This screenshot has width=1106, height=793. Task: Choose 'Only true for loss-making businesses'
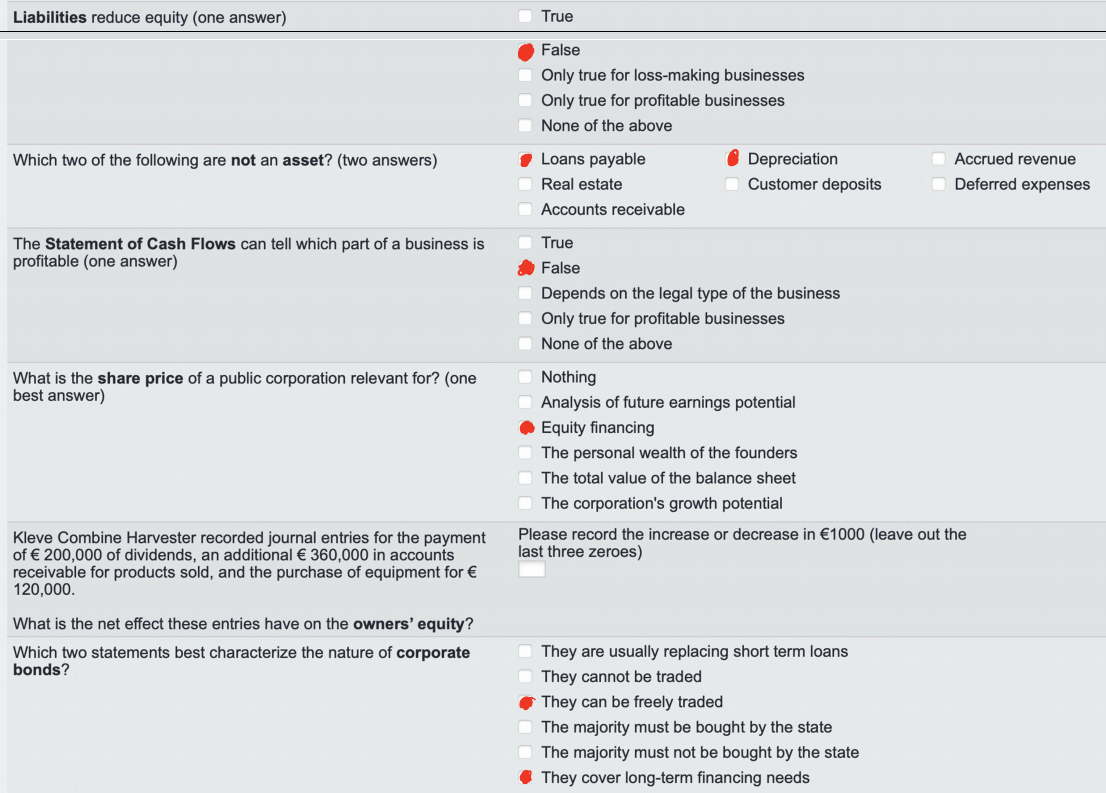coord(525,75)
